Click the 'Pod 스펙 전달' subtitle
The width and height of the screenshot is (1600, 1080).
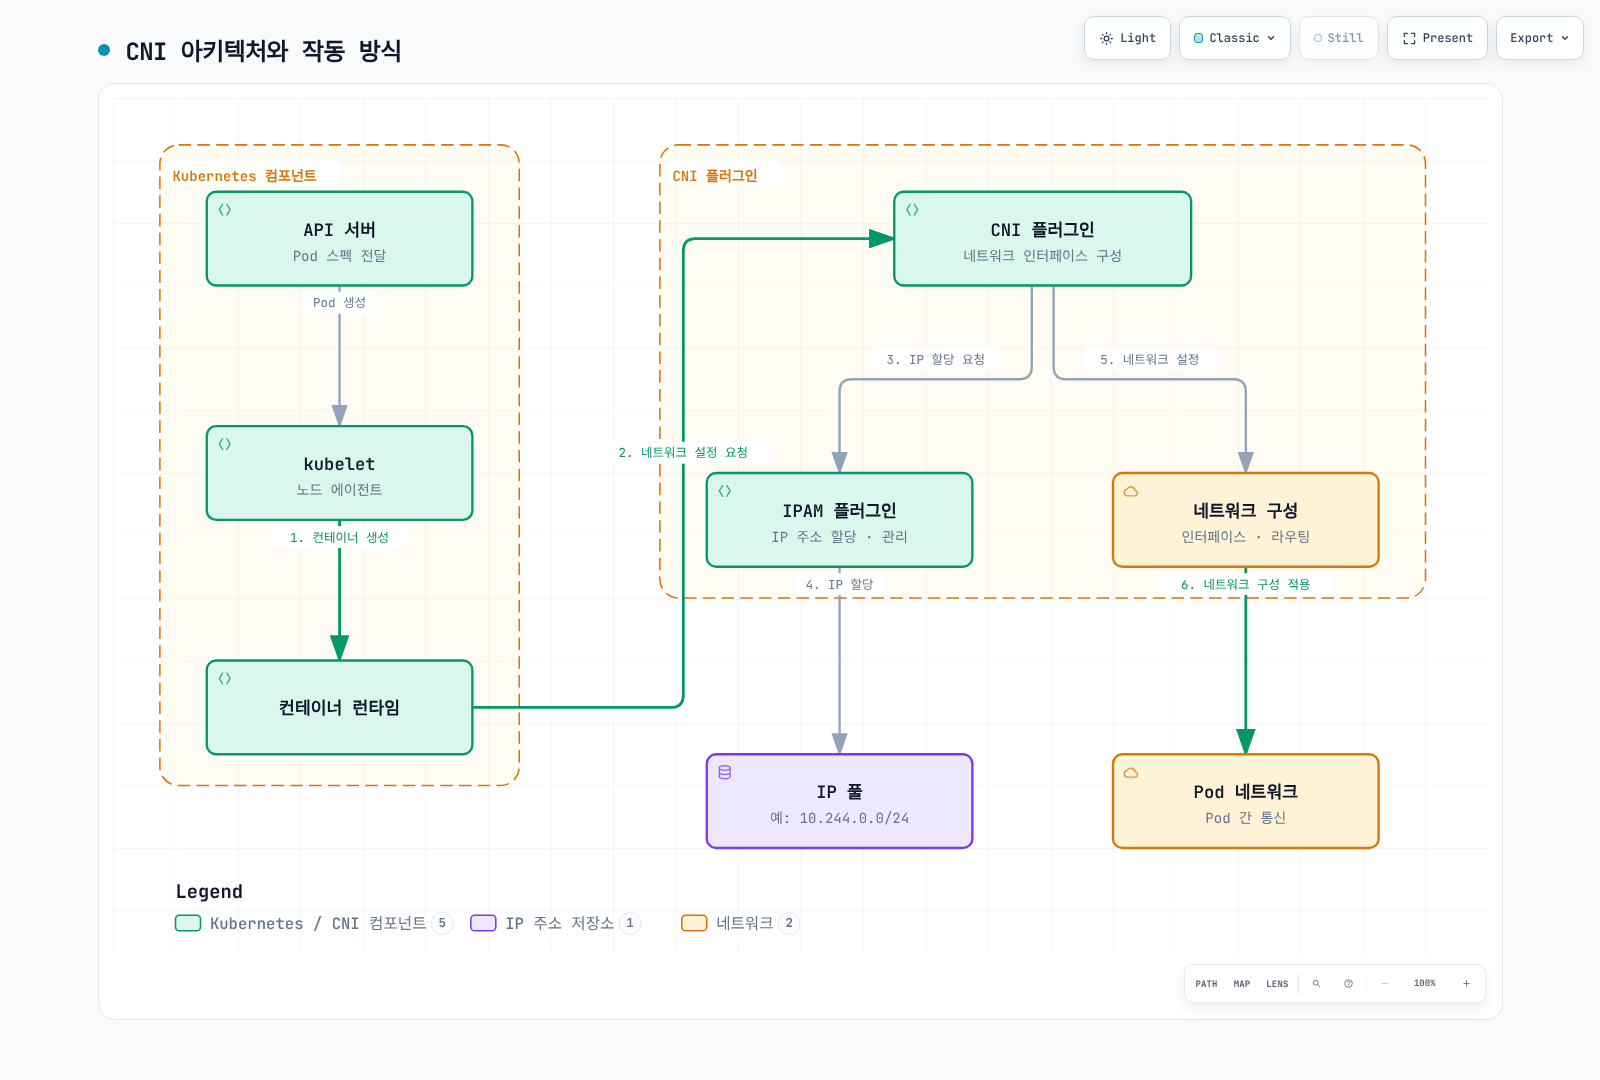tap(339, 256)
